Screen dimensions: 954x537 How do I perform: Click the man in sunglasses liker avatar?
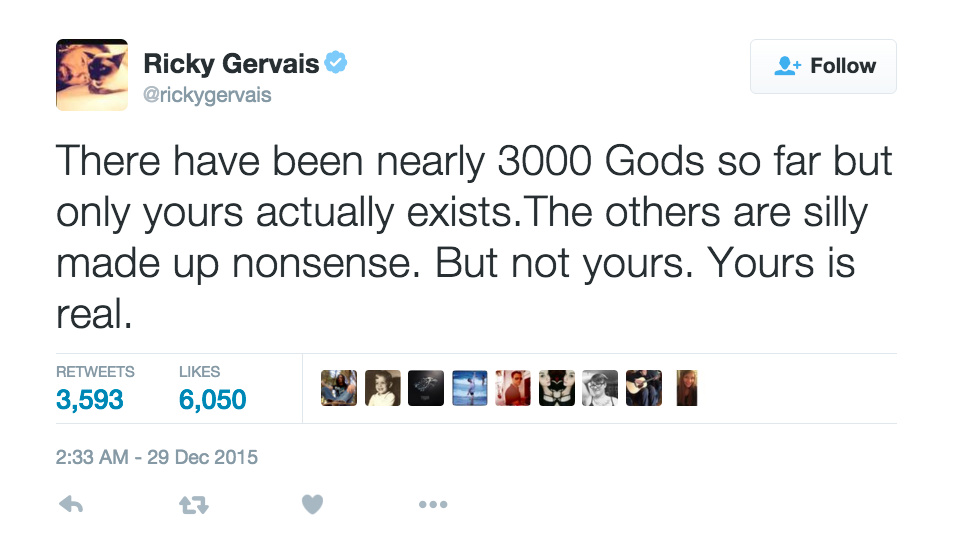click(x=513, y=388)
